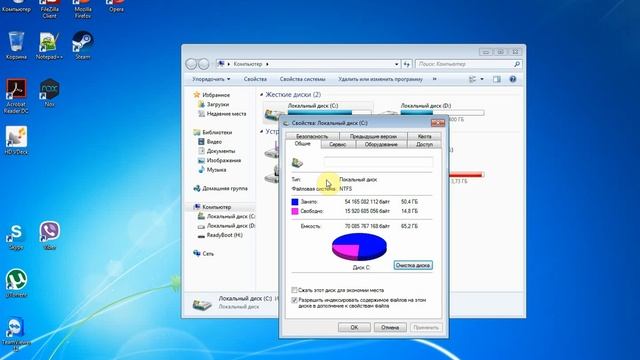This screenshot has width=640, height=360.
Task: Refresh the Explorer address bar location
Action: tap(407, 64)
